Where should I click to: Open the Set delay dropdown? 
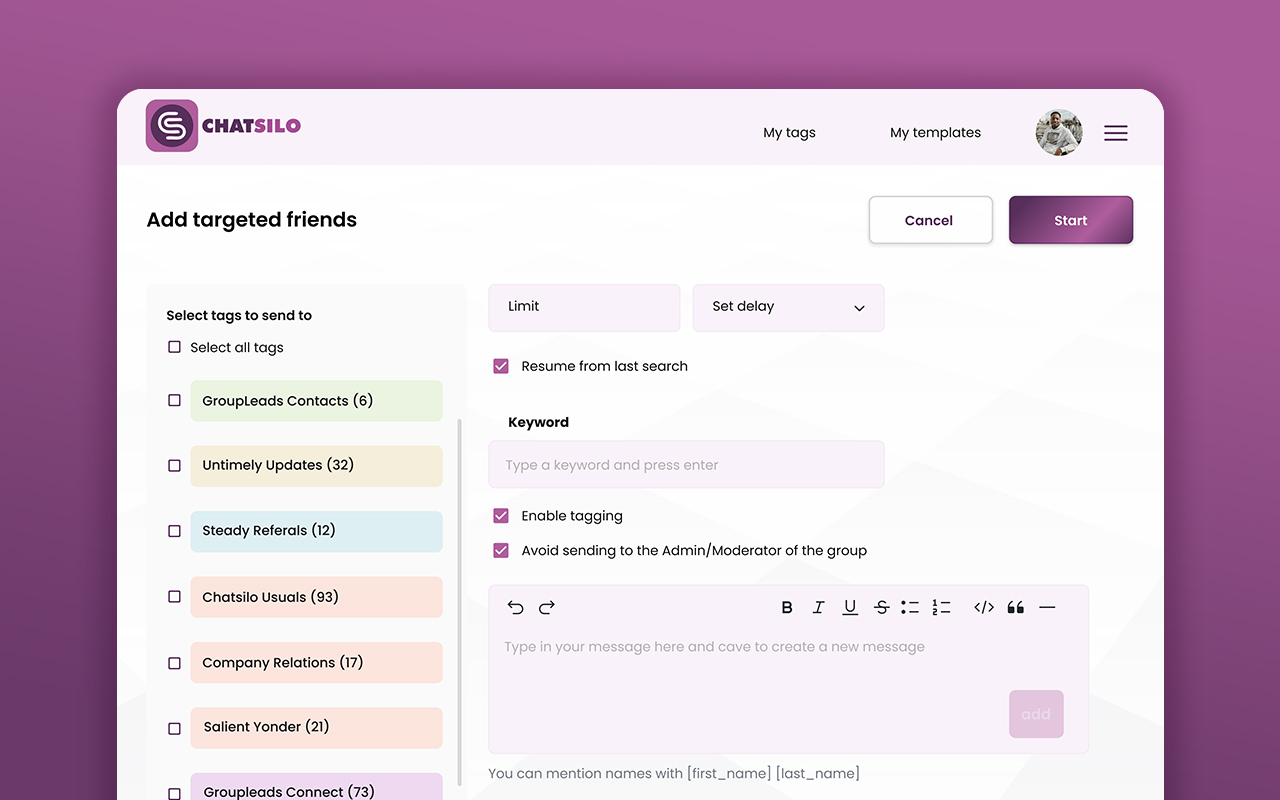[x=788, y=307]
